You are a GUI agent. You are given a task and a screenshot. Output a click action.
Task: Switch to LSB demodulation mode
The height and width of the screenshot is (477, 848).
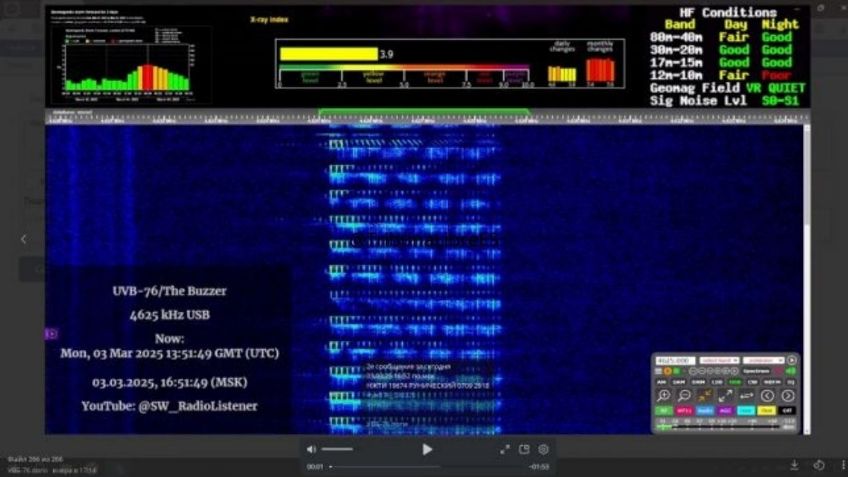pyautogui.click(x=717, y=382)
